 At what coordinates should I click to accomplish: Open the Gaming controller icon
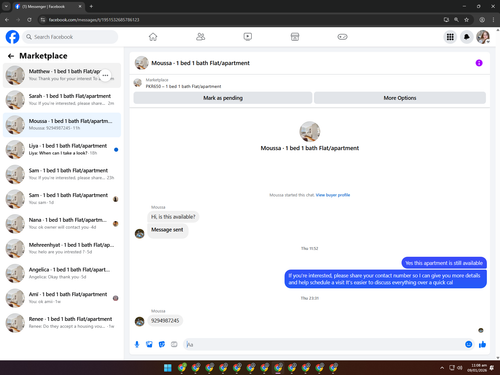[x=342, y=37]
